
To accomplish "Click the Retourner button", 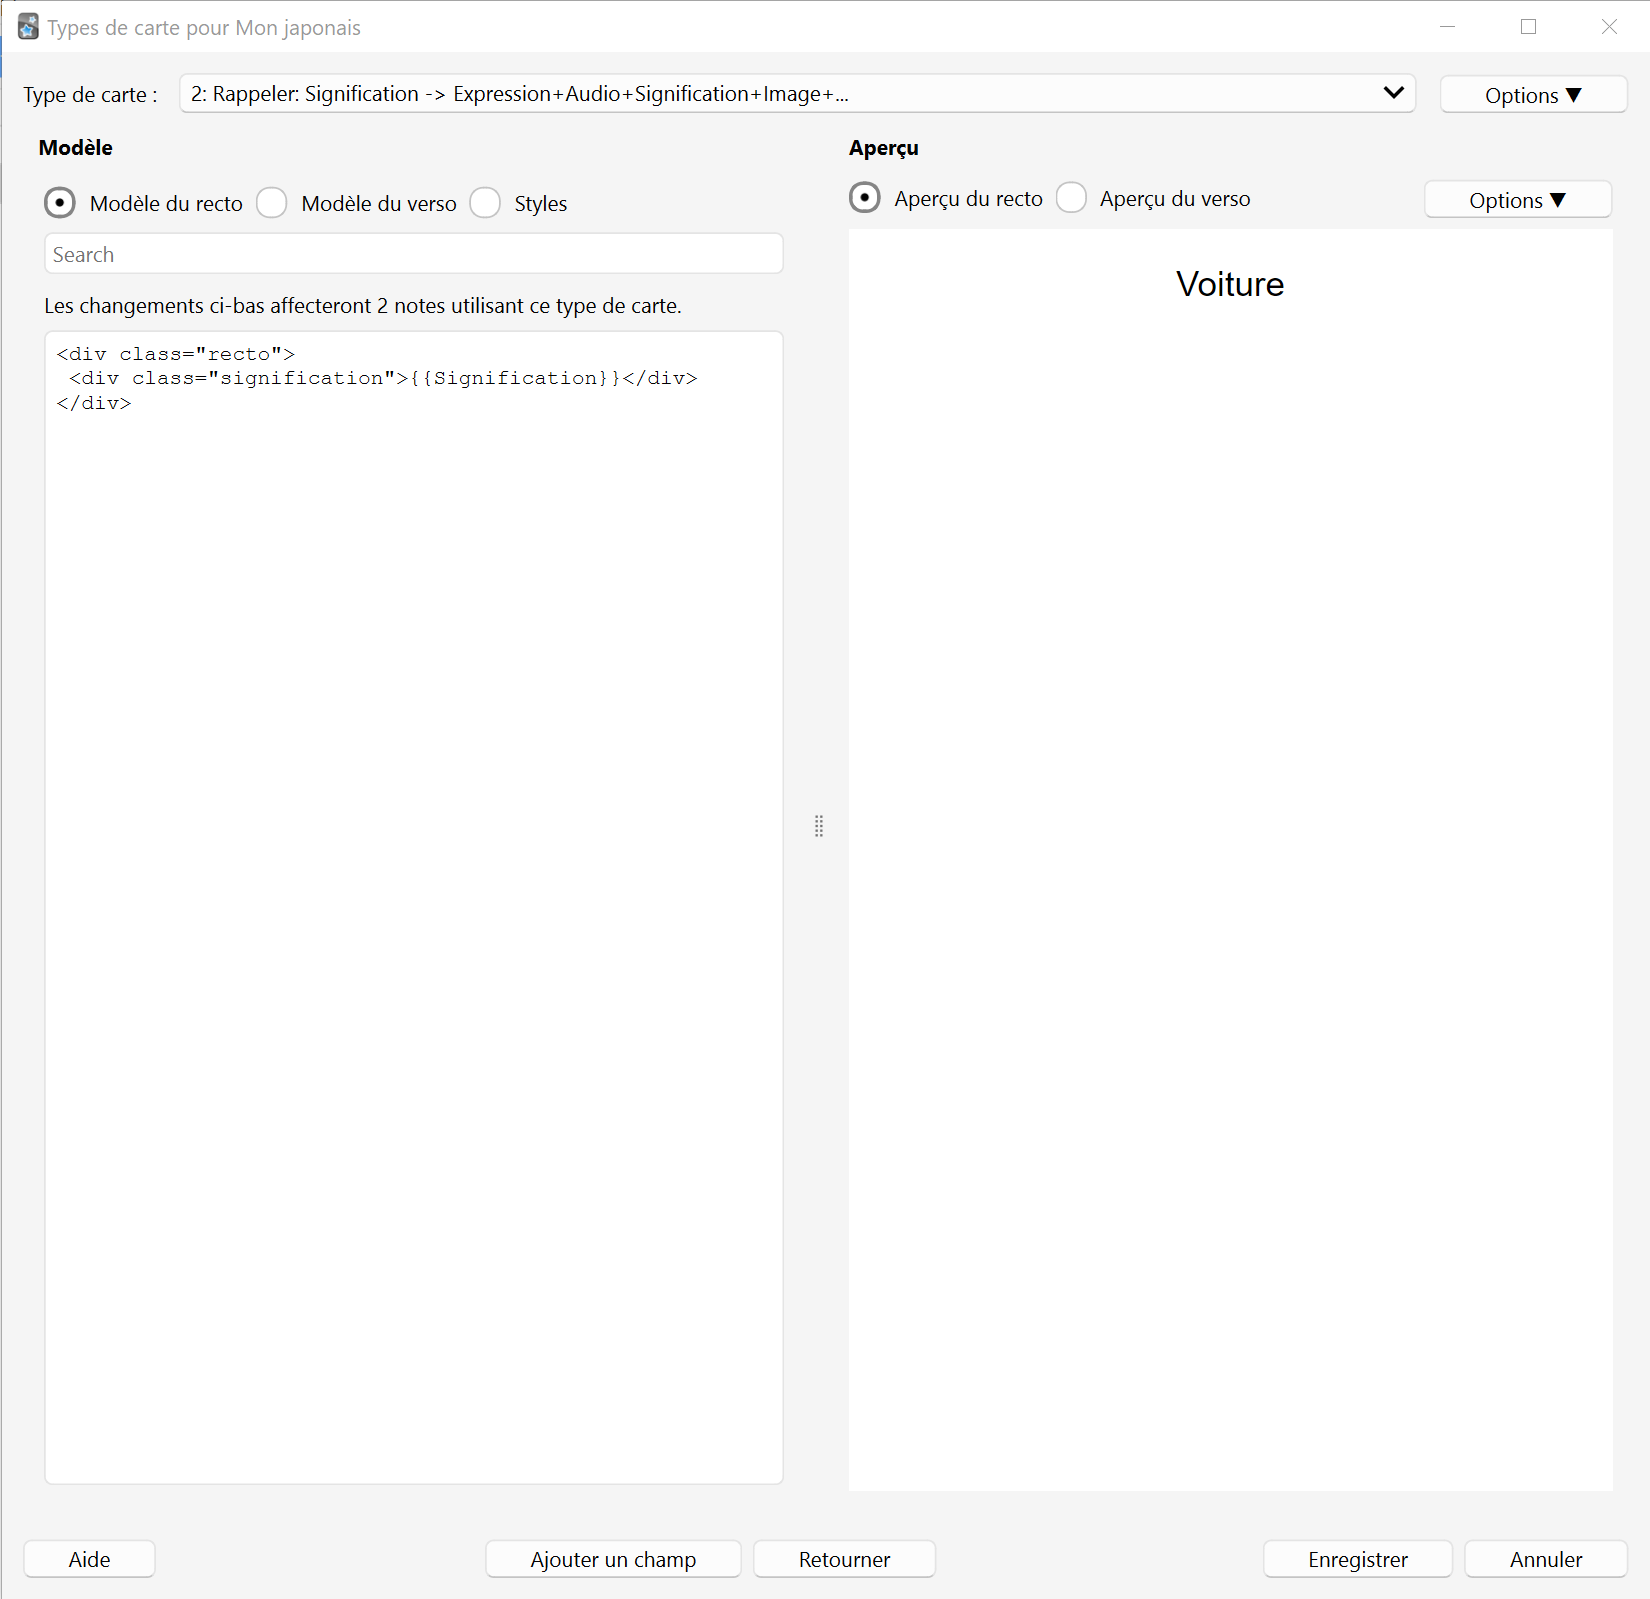I will click(844, 1559).
